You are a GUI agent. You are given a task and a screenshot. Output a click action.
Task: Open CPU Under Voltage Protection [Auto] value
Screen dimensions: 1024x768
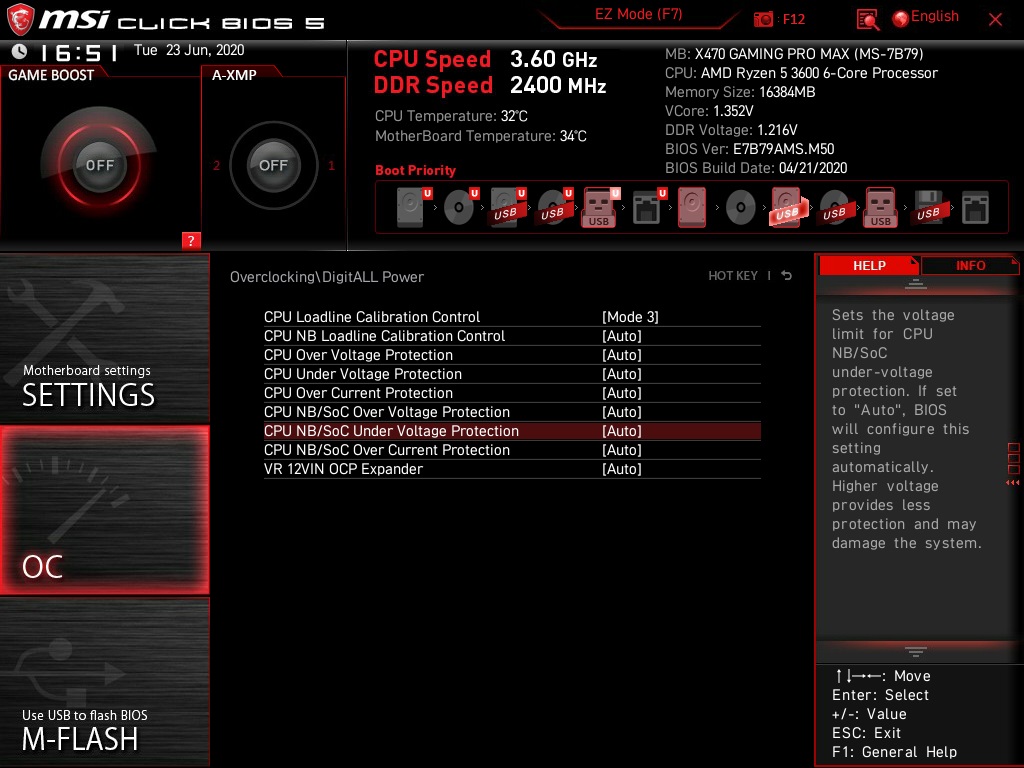pyautogui.click(x=622, y=374)
